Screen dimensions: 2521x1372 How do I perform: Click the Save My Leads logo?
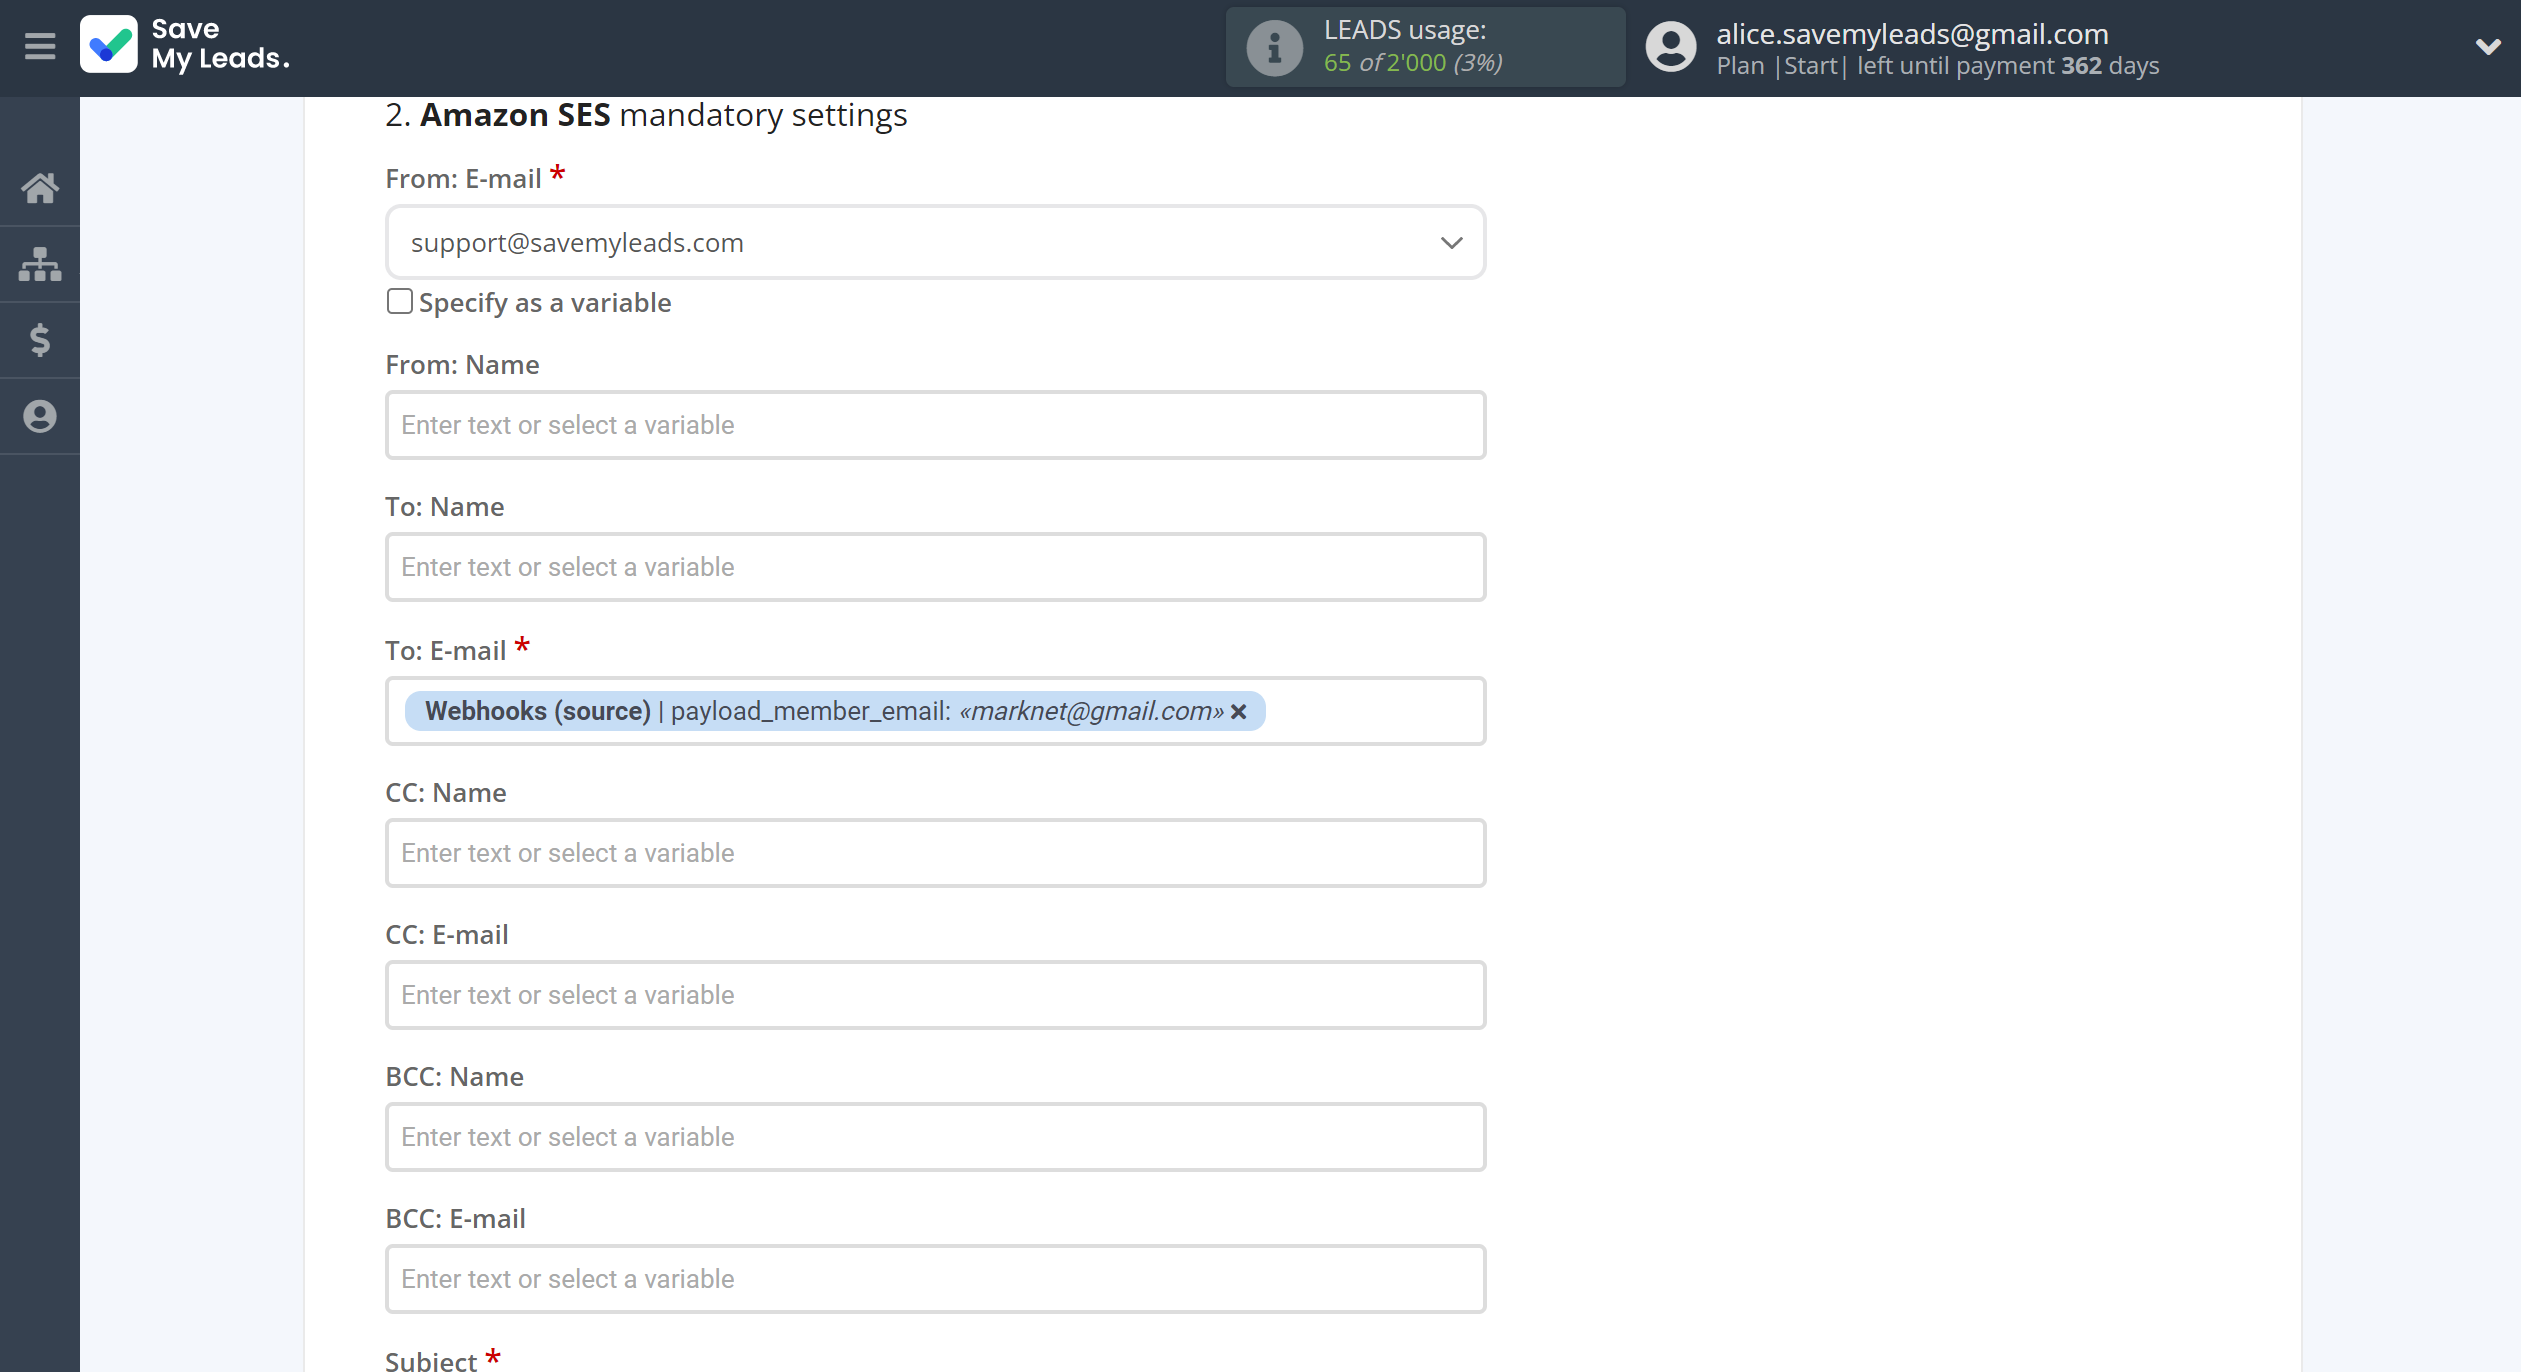click(x=185, y=45)
